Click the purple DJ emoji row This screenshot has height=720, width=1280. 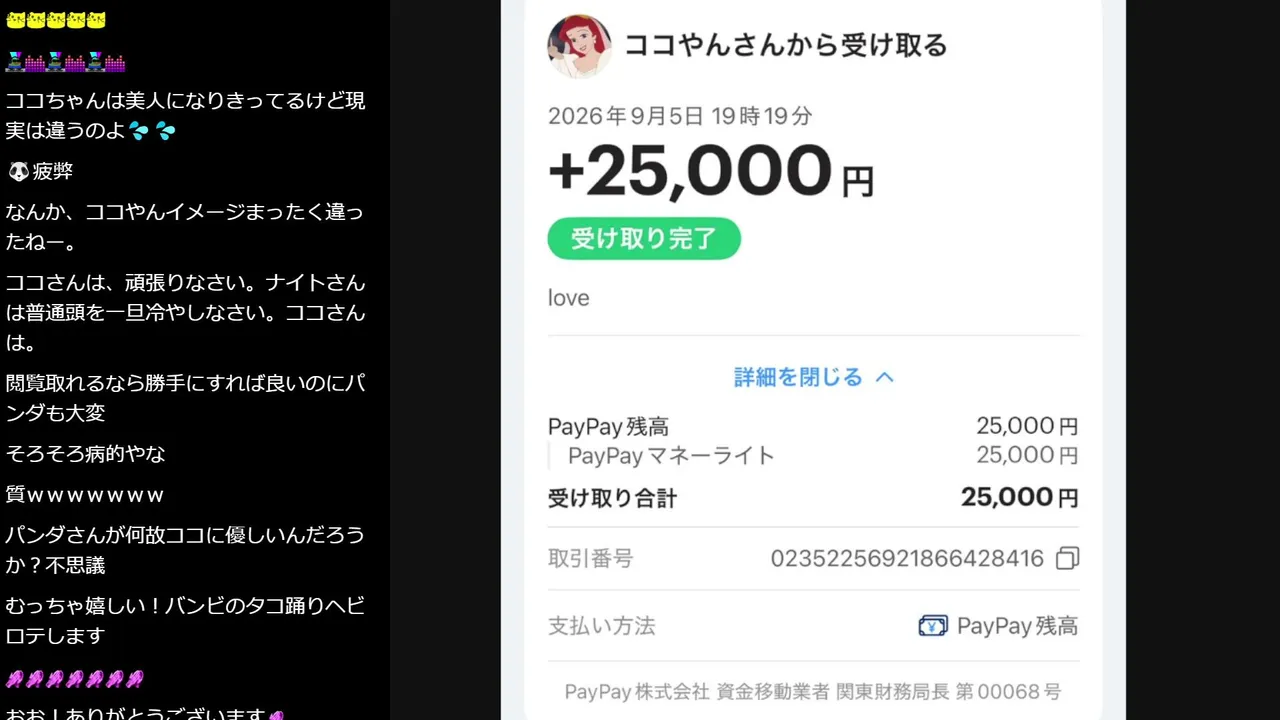(65, 61)
